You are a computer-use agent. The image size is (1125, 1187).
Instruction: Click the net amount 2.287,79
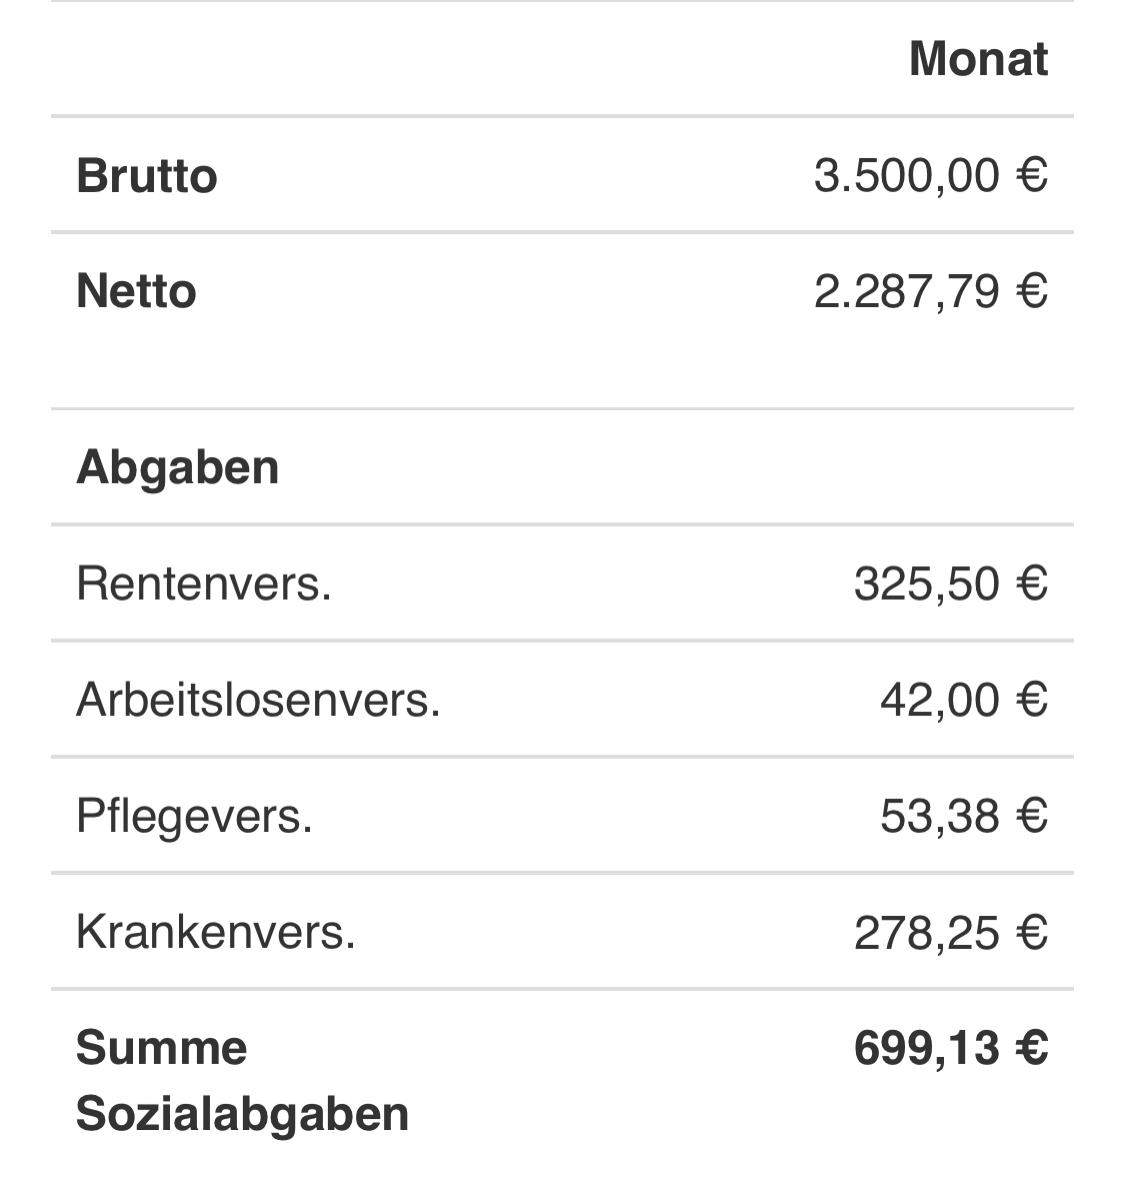coord(906,292)
